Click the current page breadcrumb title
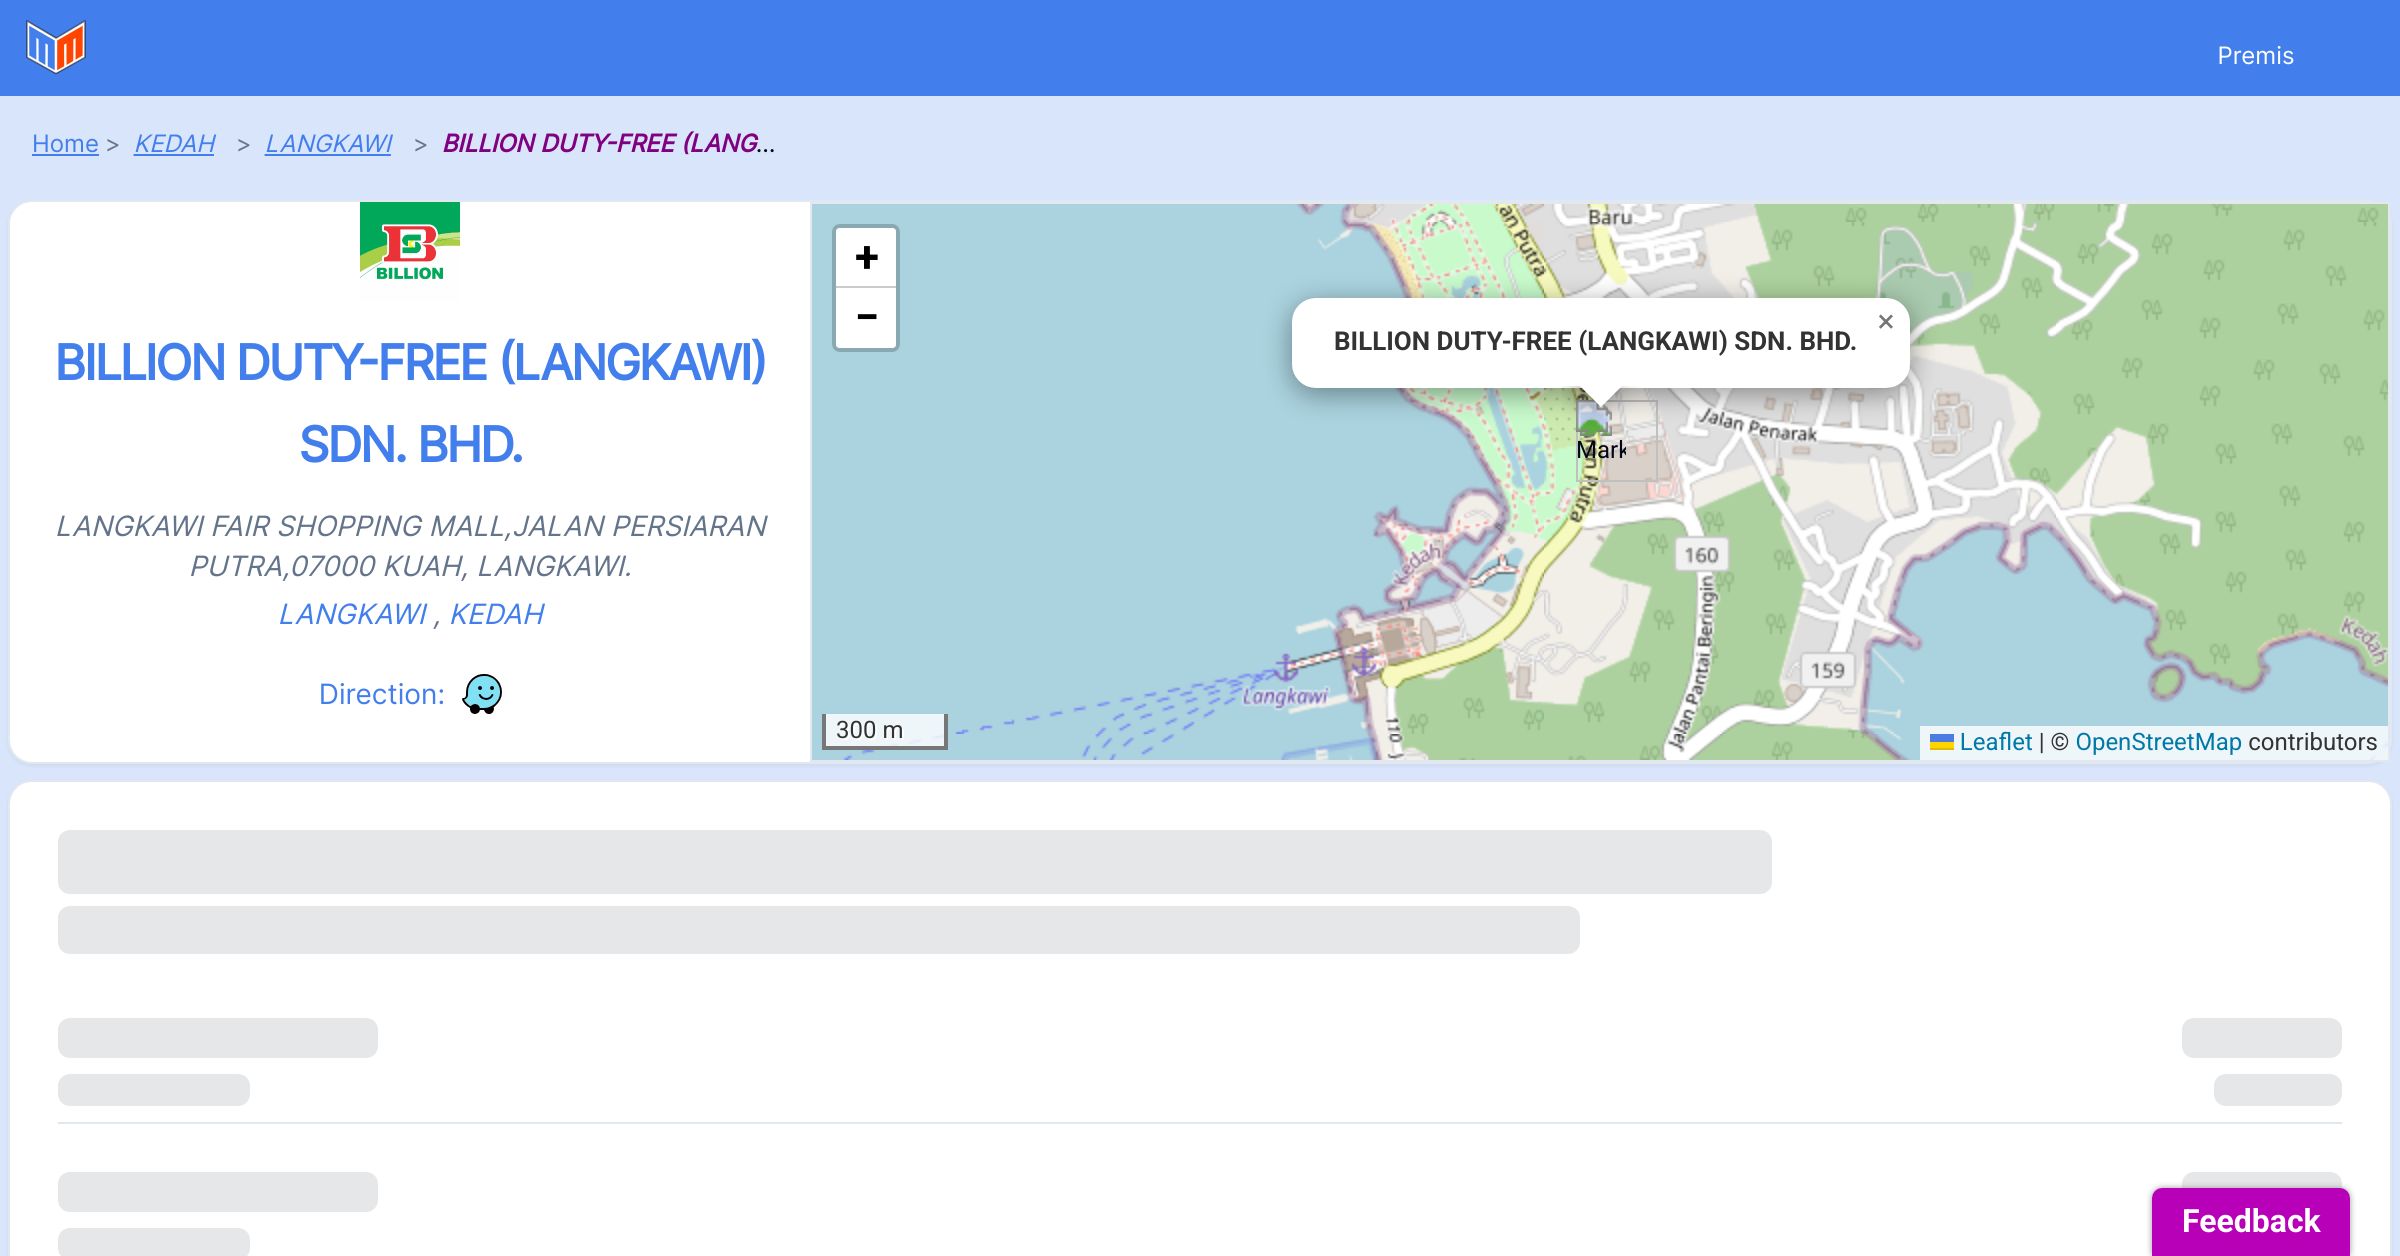This screenshot has width=2400, height=1256. [608, 144]
